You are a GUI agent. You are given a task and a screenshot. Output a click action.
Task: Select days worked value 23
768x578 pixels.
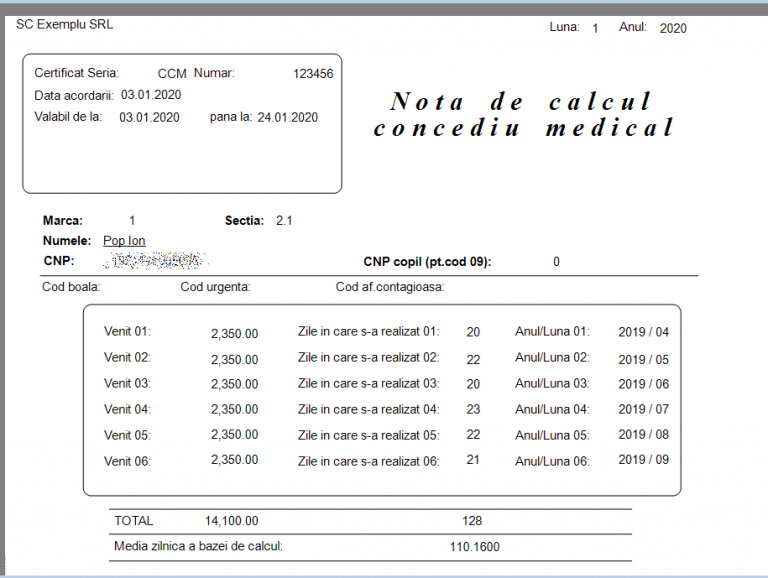click(x=473, y=409)
